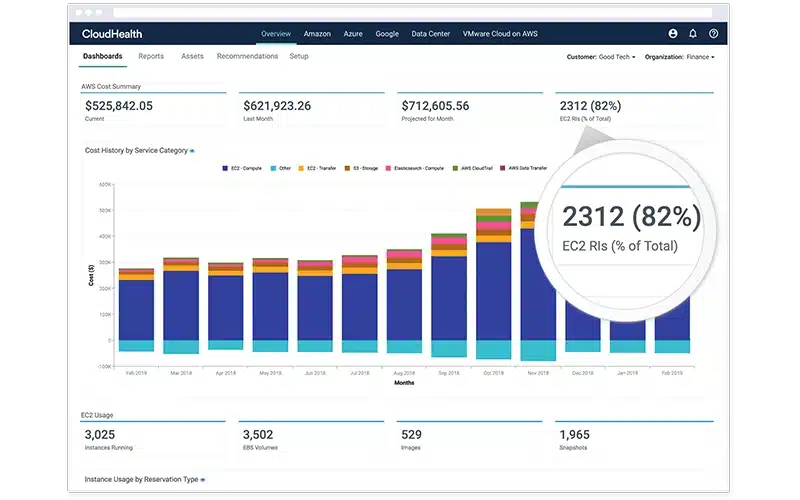The height and width of the screenshot is (500, 800).
Task: Toggle Elasticsearch - Compute legend entry
Action: (415, 168)
